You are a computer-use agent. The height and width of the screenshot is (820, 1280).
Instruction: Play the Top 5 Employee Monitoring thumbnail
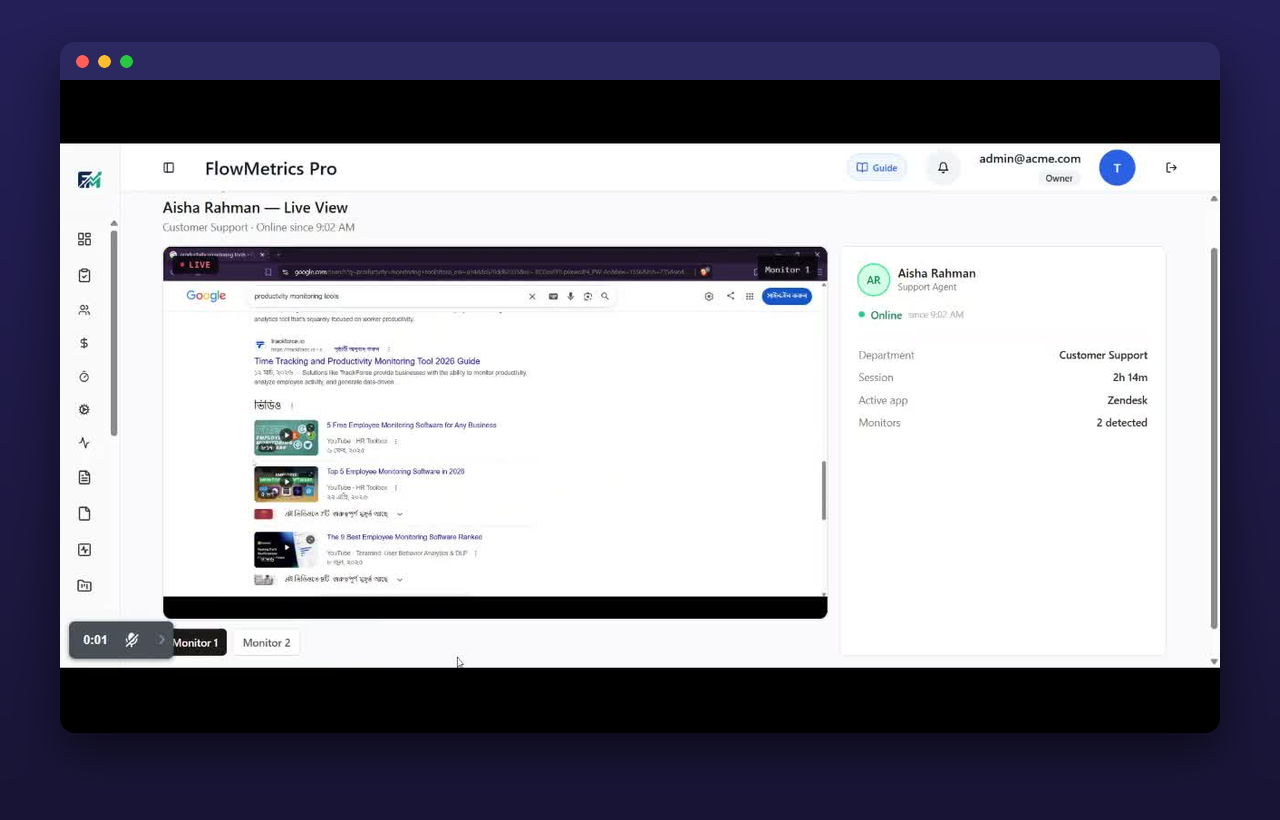coord(286,484)
